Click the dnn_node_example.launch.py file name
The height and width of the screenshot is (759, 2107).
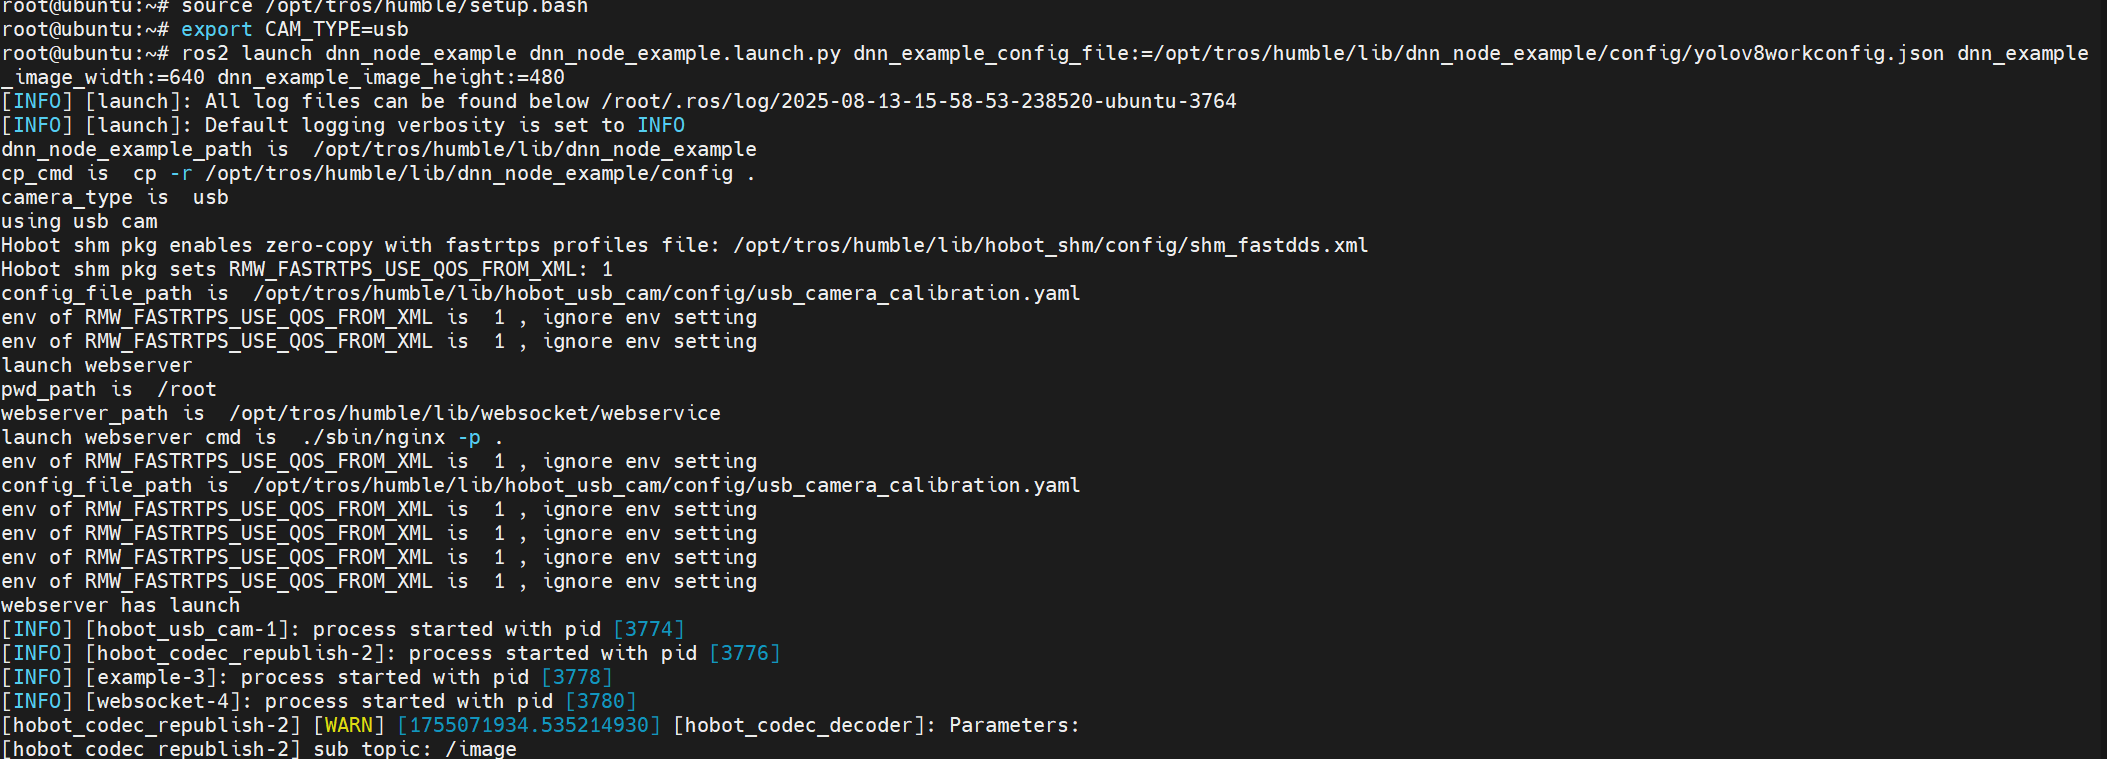click(684, 53)
